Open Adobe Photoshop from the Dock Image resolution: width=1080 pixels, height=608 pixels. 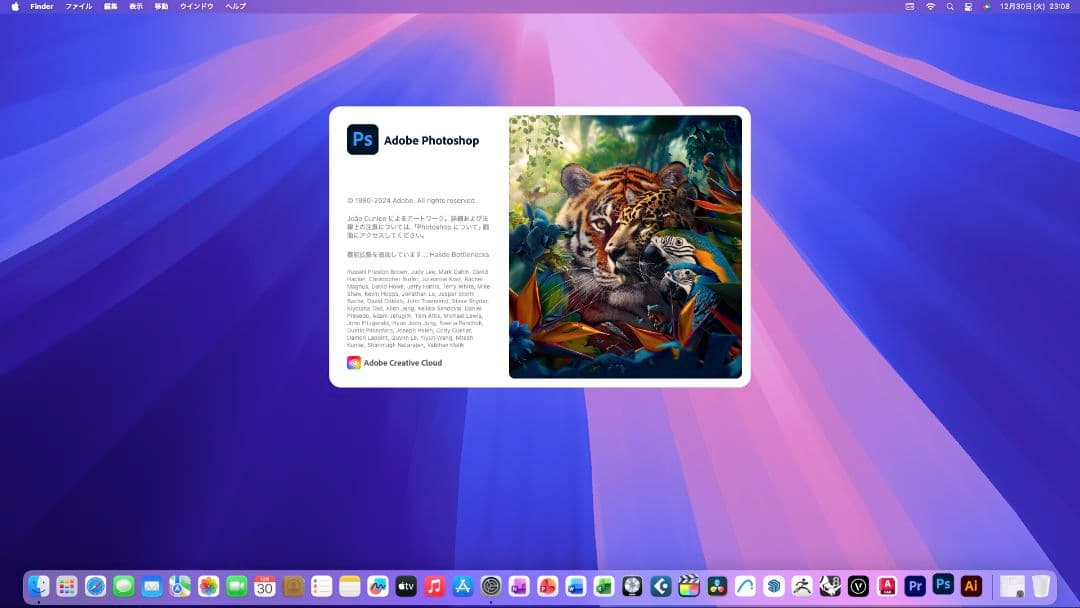point(942,585)
